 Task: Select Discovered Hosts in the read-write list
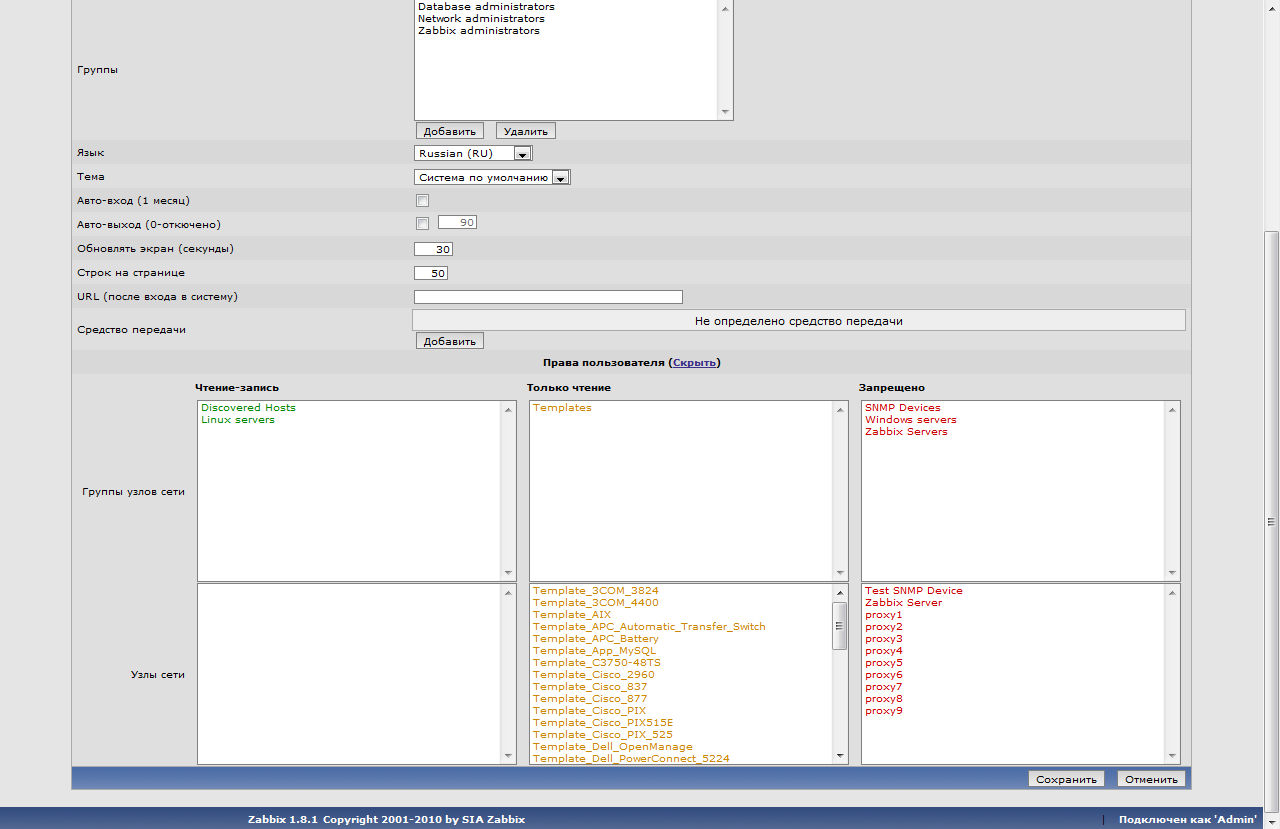click(x=248, y=408)
